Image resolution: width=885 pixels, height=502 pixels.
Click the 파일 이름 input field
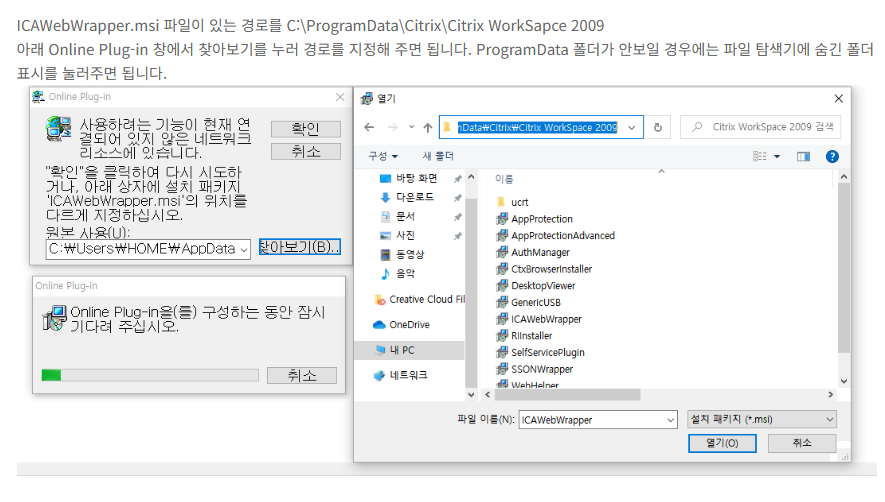pyautogui.click(x=592, y=420)
